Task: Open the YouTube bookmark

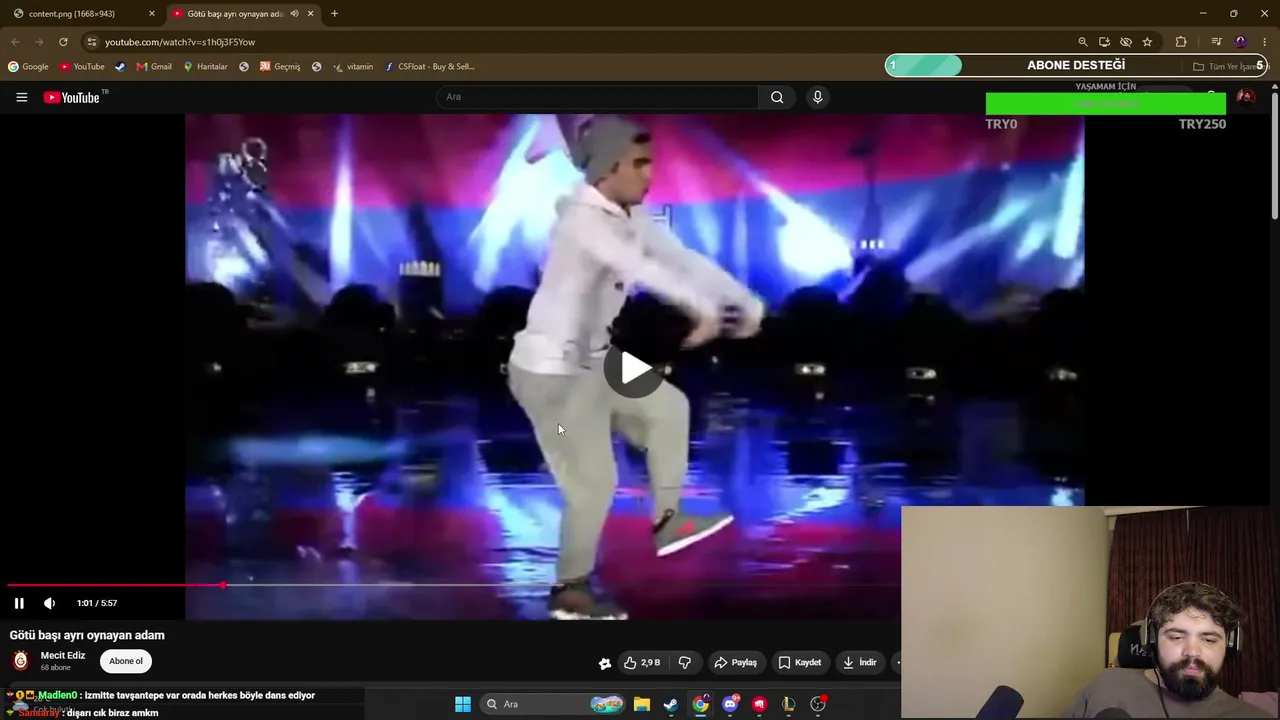Action: [82, 67]
